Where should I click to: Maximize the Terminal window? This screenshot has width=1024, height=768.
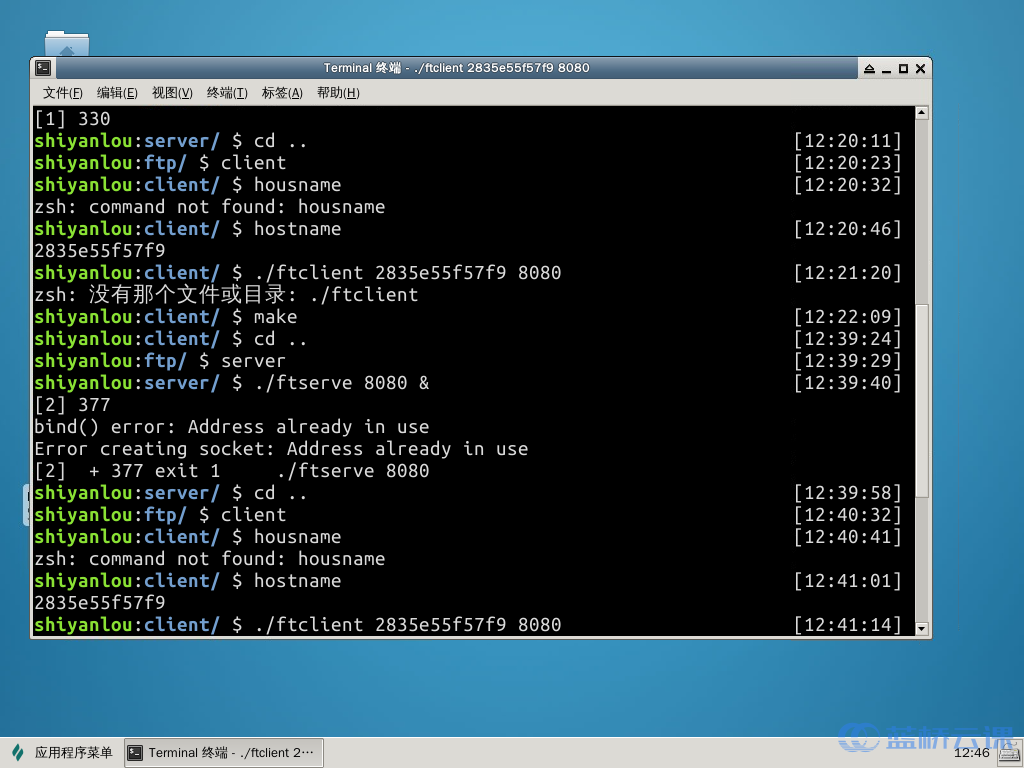[x=903, y=68]
